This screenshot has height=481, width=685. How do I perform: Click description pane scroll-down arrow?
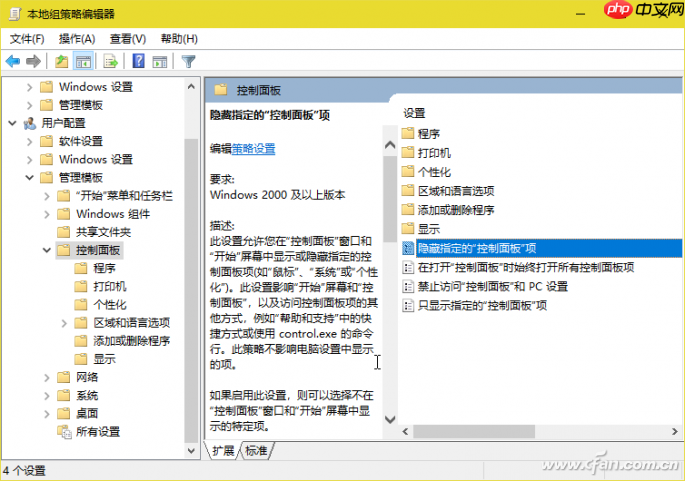pyautogui.click(x=390, y=420)
